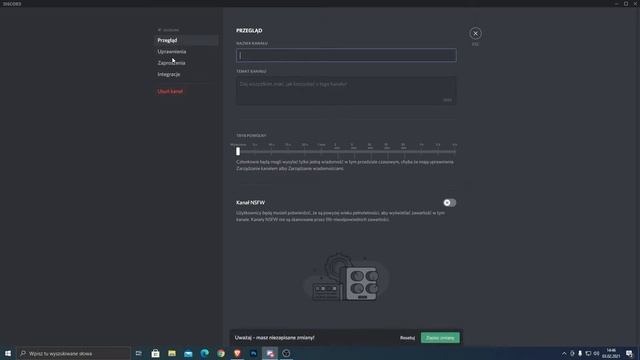Image resolution: width=640 pixels, height=360 pixels.
Task: Click the red Usuń kanał option
Action: (x=170, y=91)
